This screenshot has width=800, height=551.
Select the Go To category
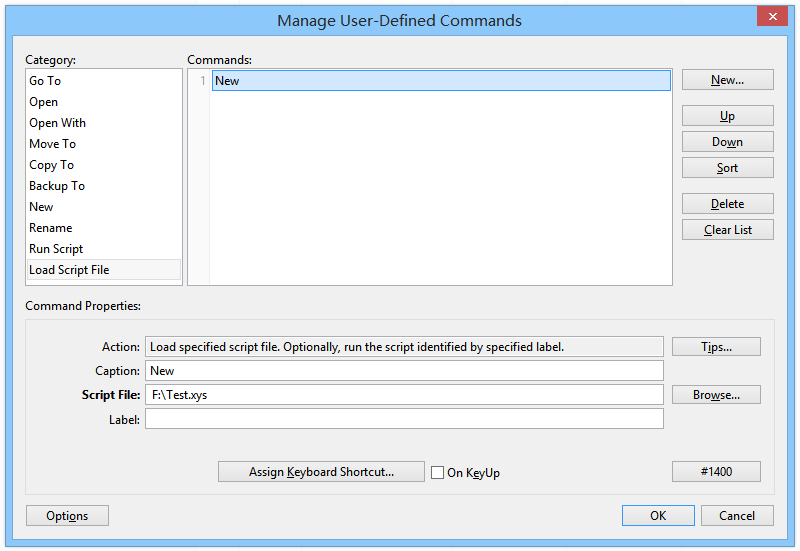tap(45, 81)
